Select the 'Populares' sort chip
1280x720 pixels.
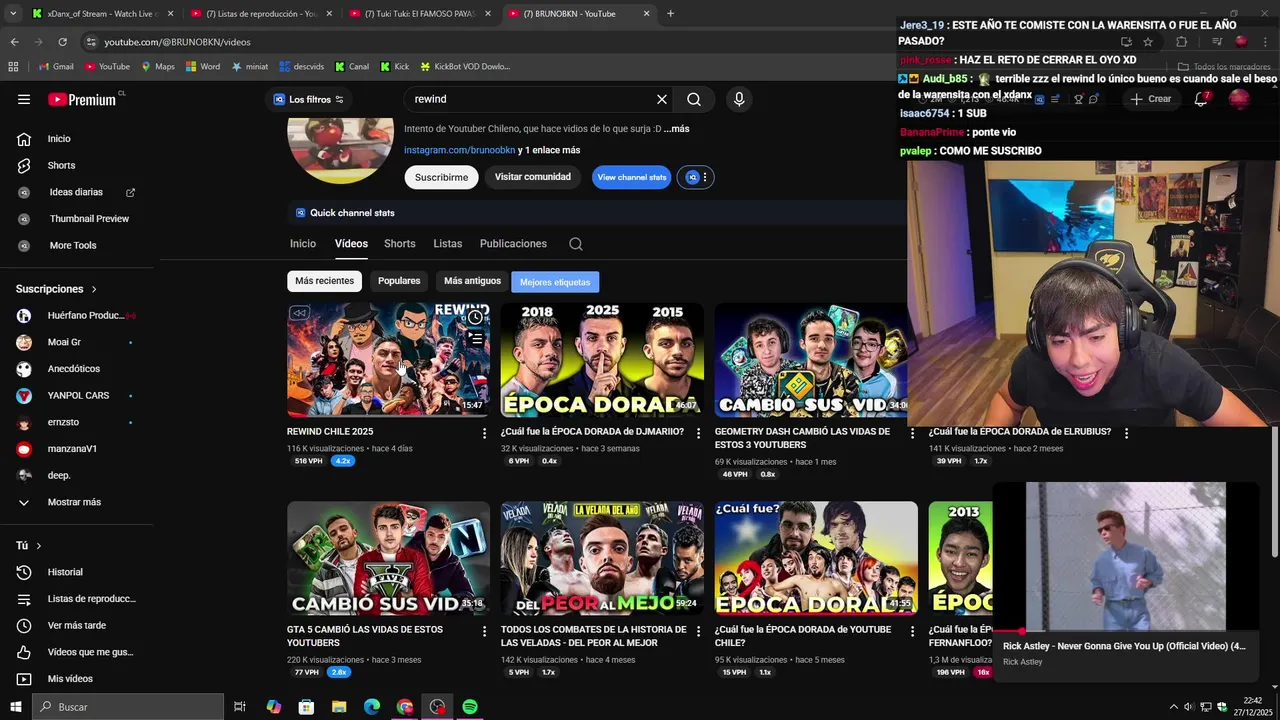[x=399, y=281]
